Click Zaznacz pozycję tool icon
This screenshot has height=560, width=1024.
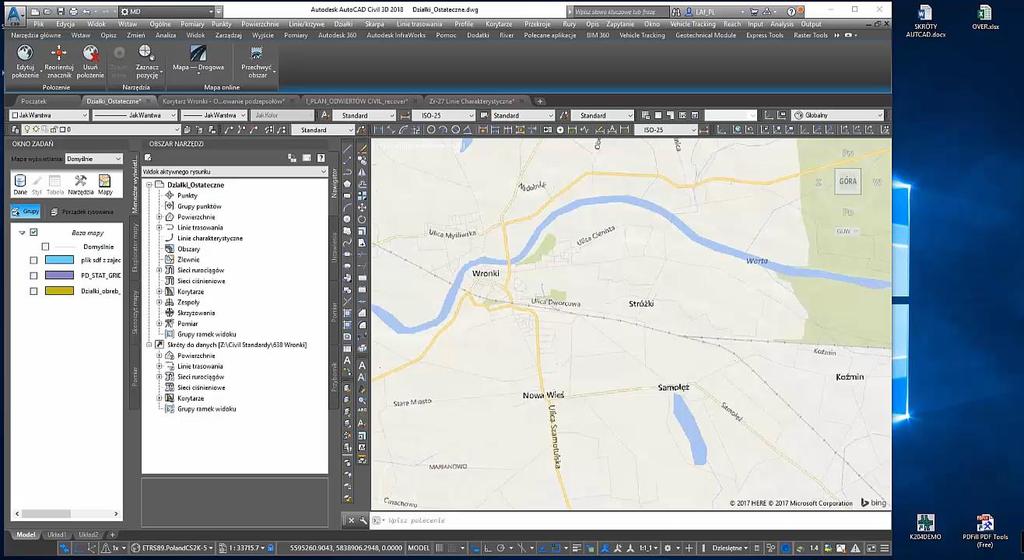[146, 53]
